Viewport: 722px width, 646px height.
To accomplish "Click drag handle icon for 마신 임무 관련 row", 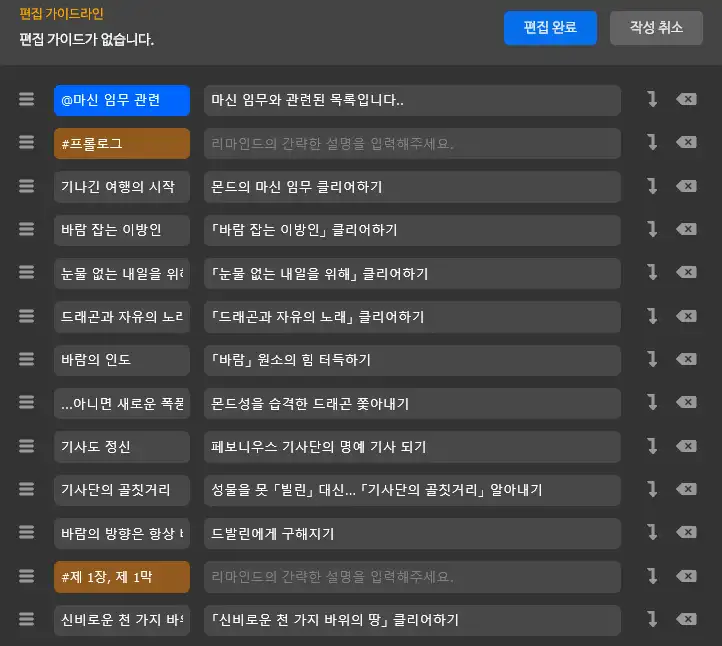I will coord(27,100).
